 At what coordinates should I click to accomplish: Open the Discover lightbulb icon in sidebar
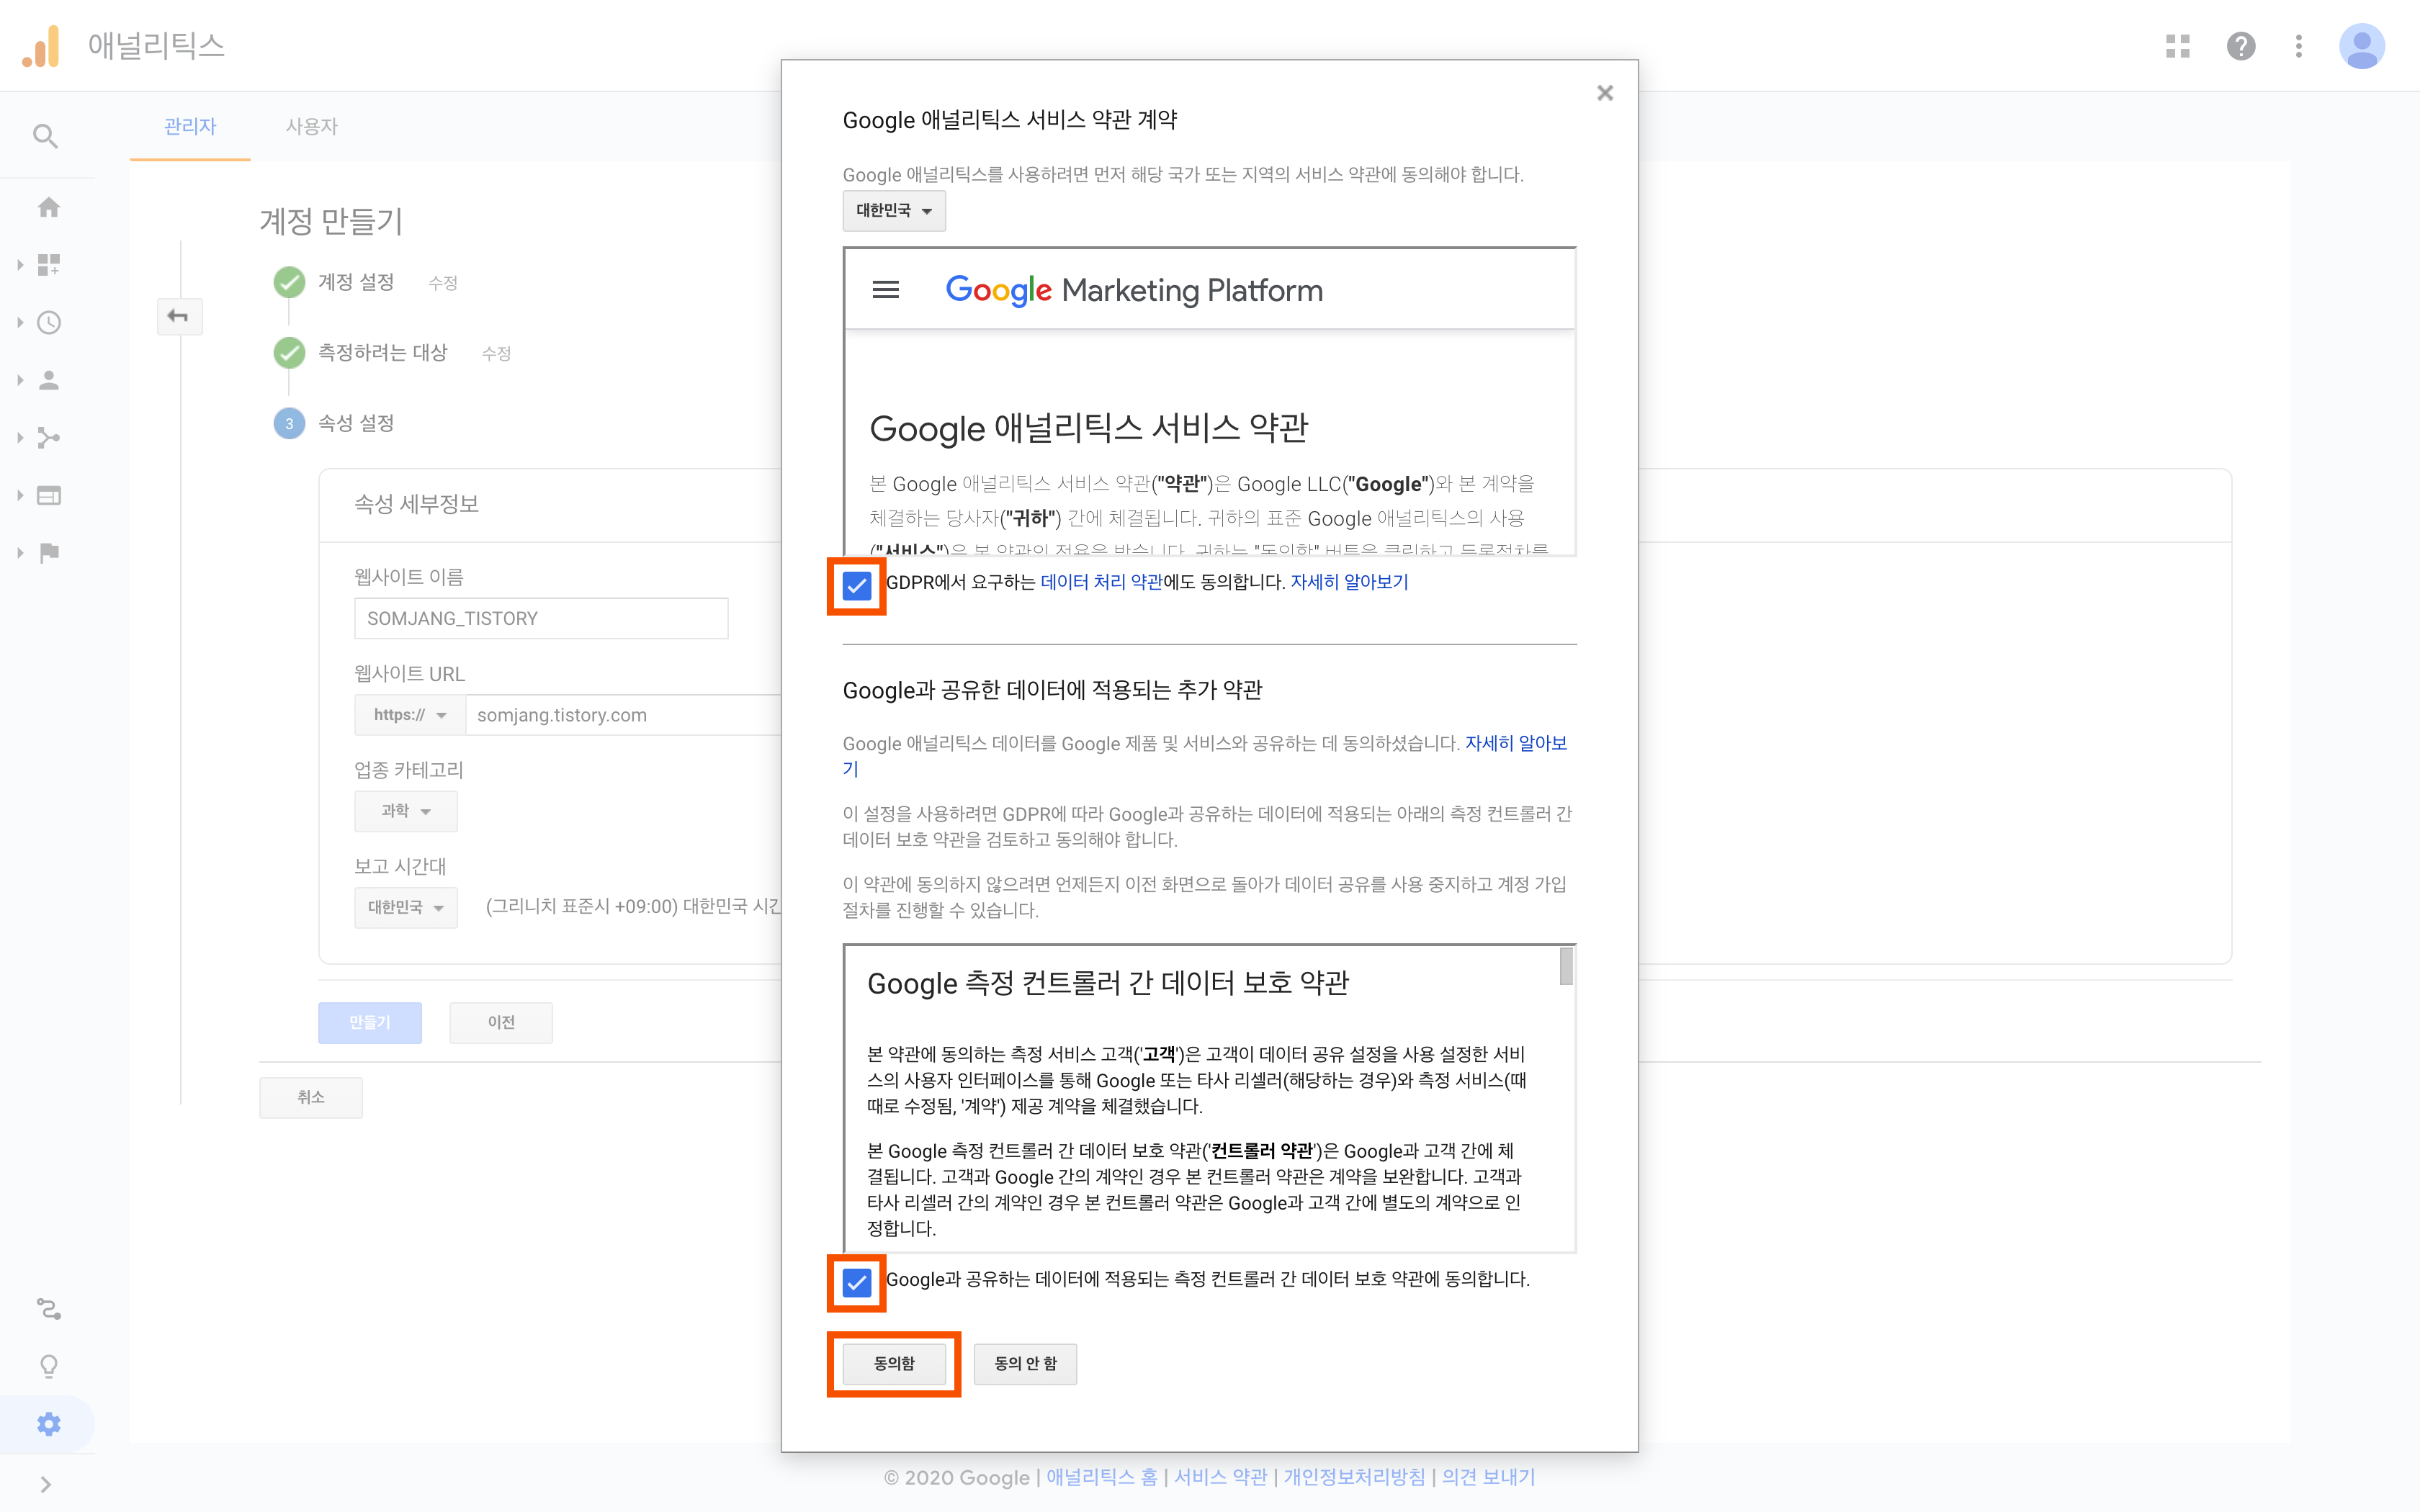[x=48, y=1366]
